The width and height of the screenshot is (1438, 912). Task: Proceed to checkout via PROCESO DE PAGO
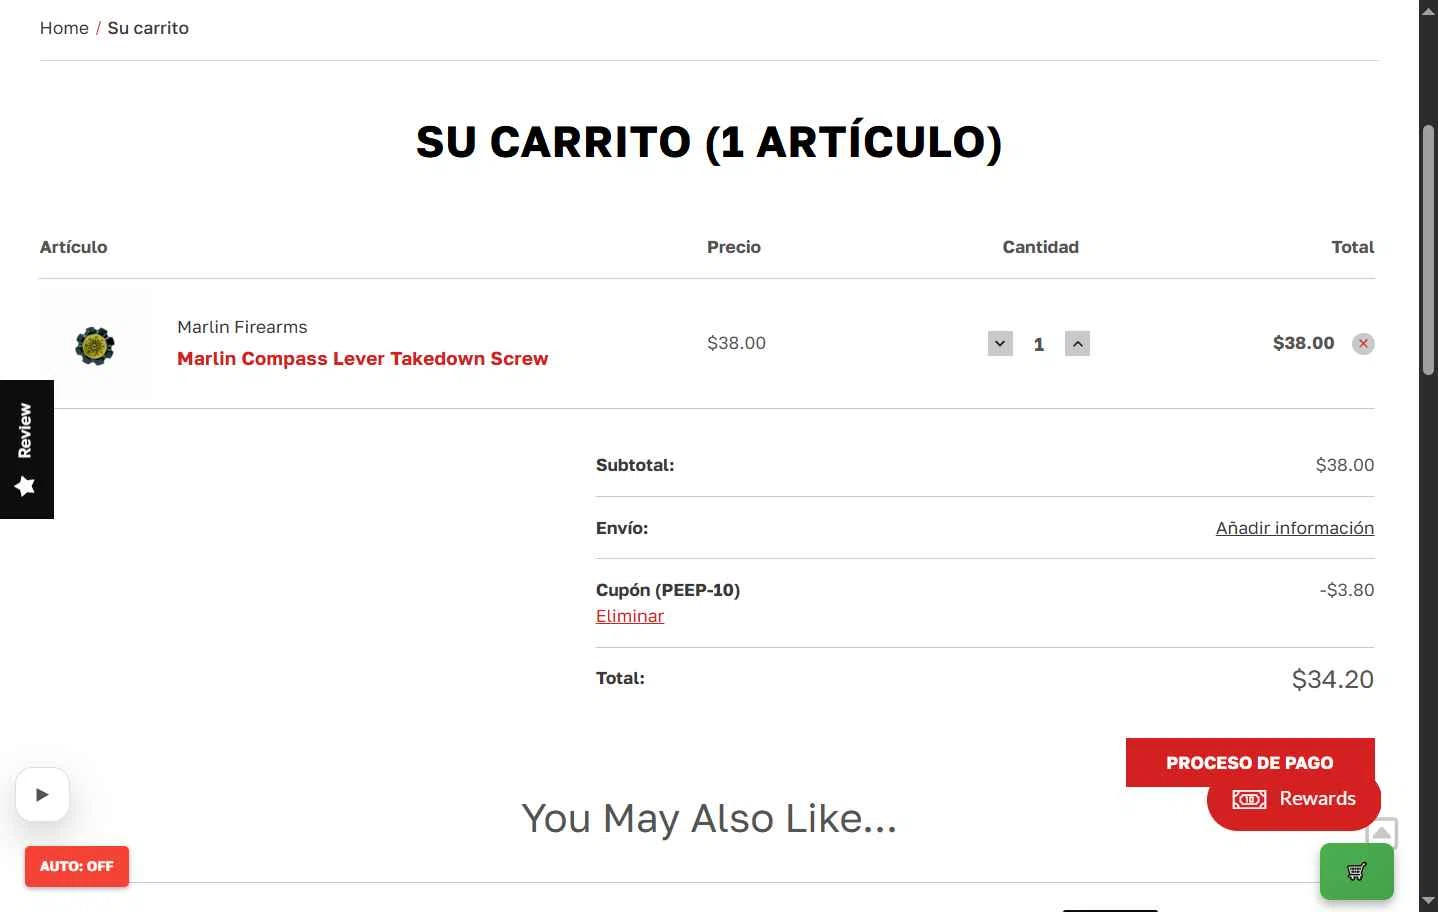point(1250,762)
